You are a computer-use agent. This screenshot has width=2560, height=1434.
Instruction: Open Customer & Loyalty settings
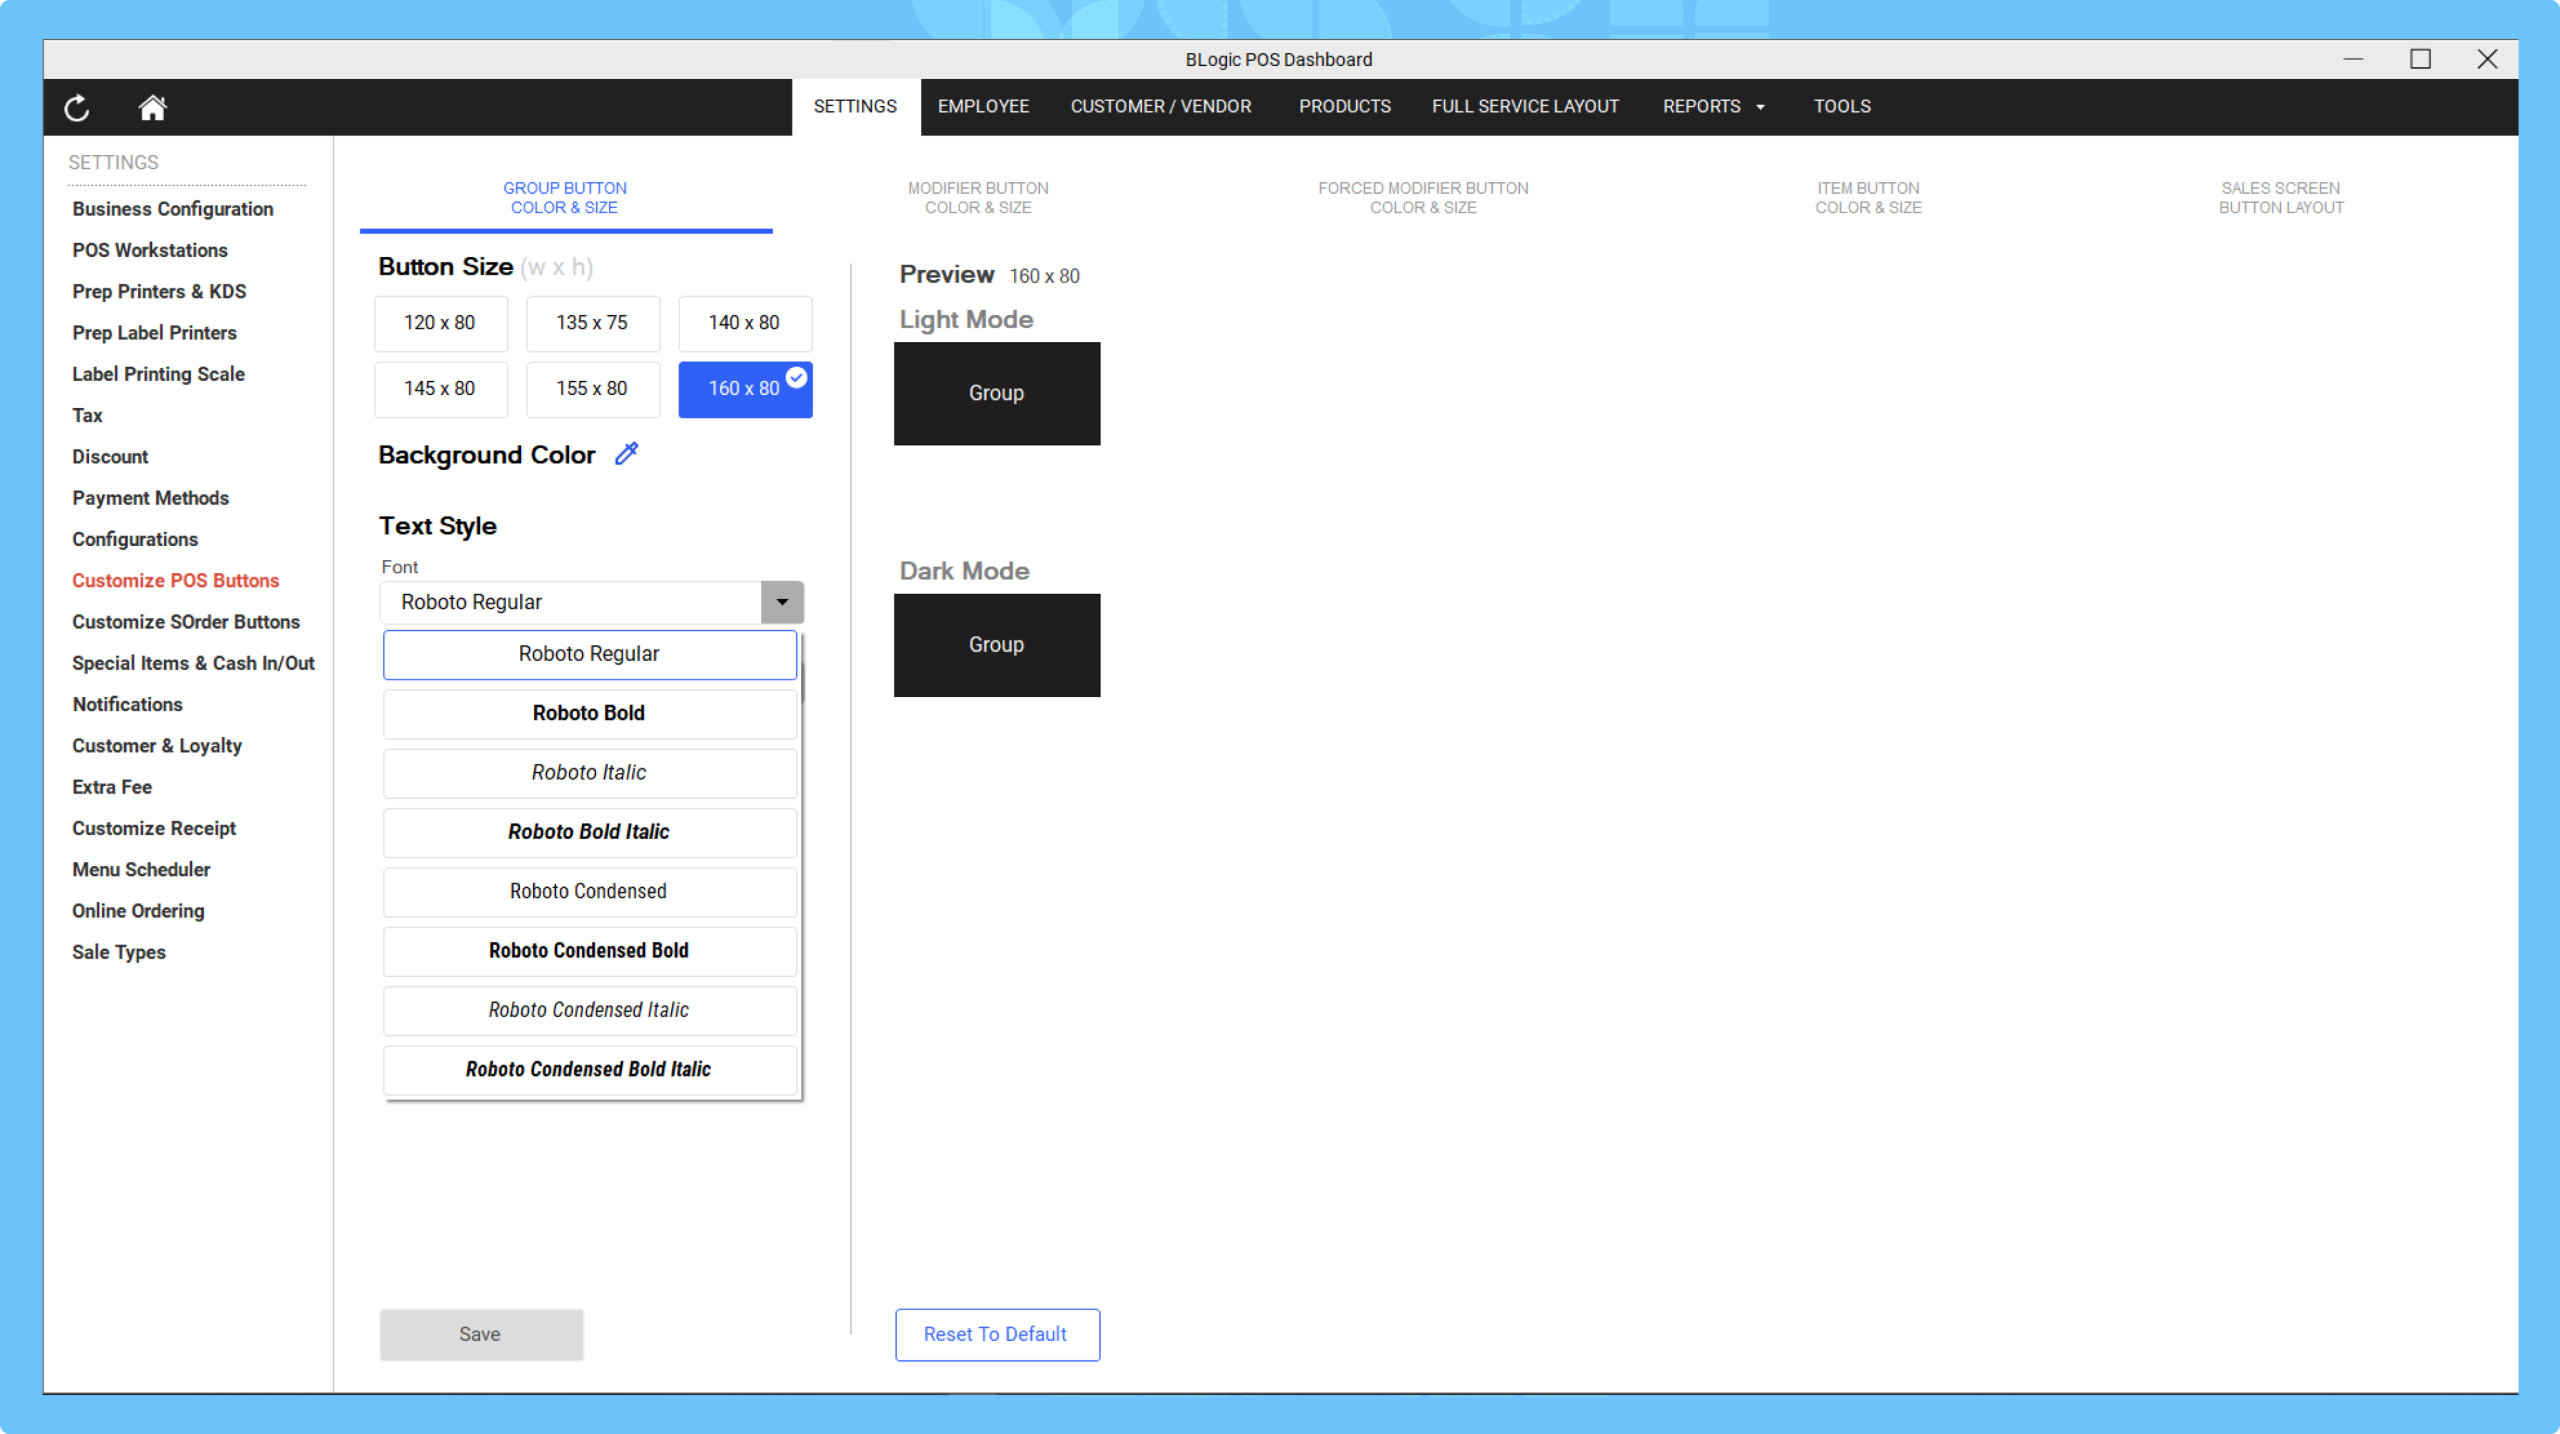157,746
